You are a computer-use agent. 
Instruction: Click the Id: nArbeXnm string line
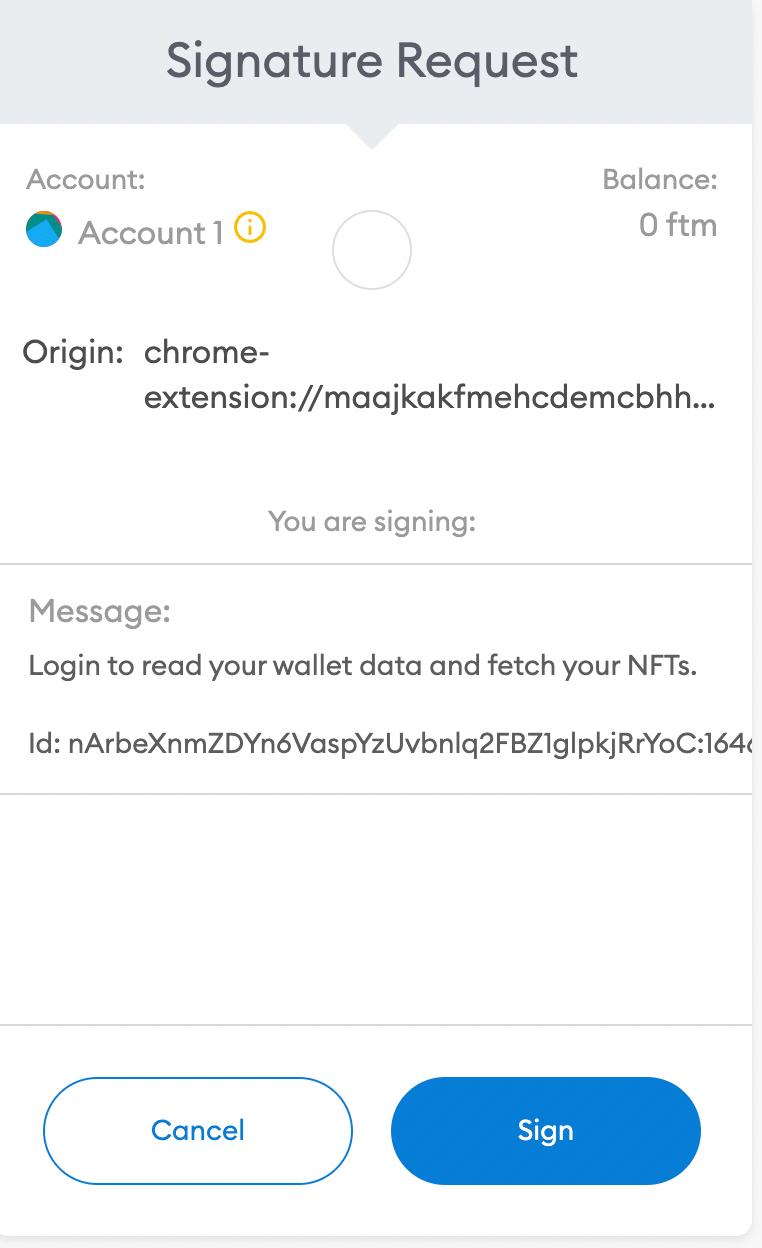click(x=390, y=744)
